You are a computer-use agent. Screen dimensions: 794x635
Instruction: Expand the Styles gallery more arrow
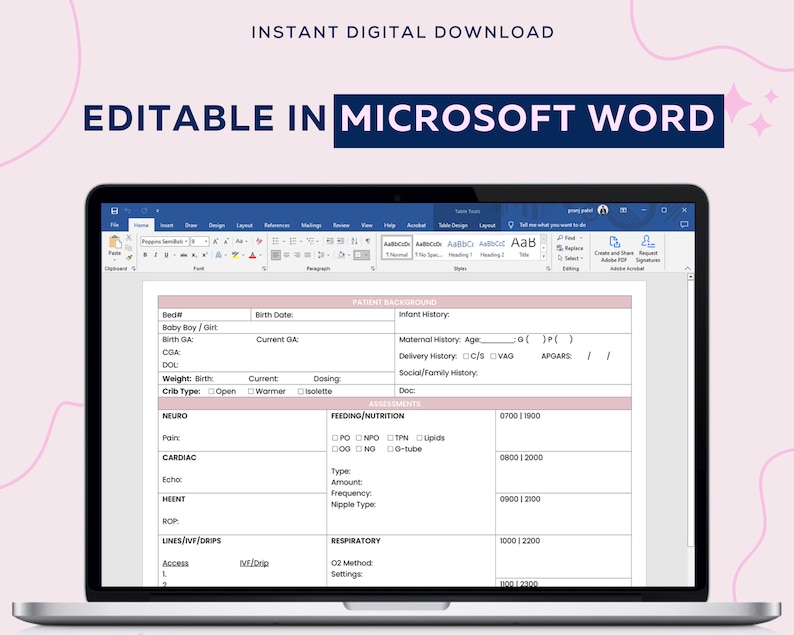coord(543,257)
